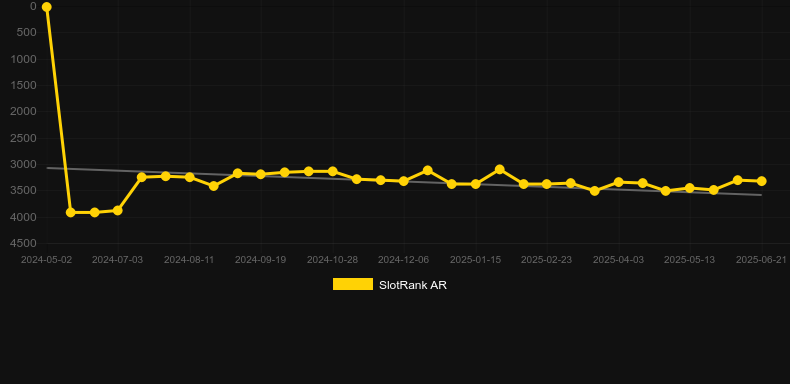Toggle the SlotRank AR legend label
The image size is (790, 384).
coord(413,285)
